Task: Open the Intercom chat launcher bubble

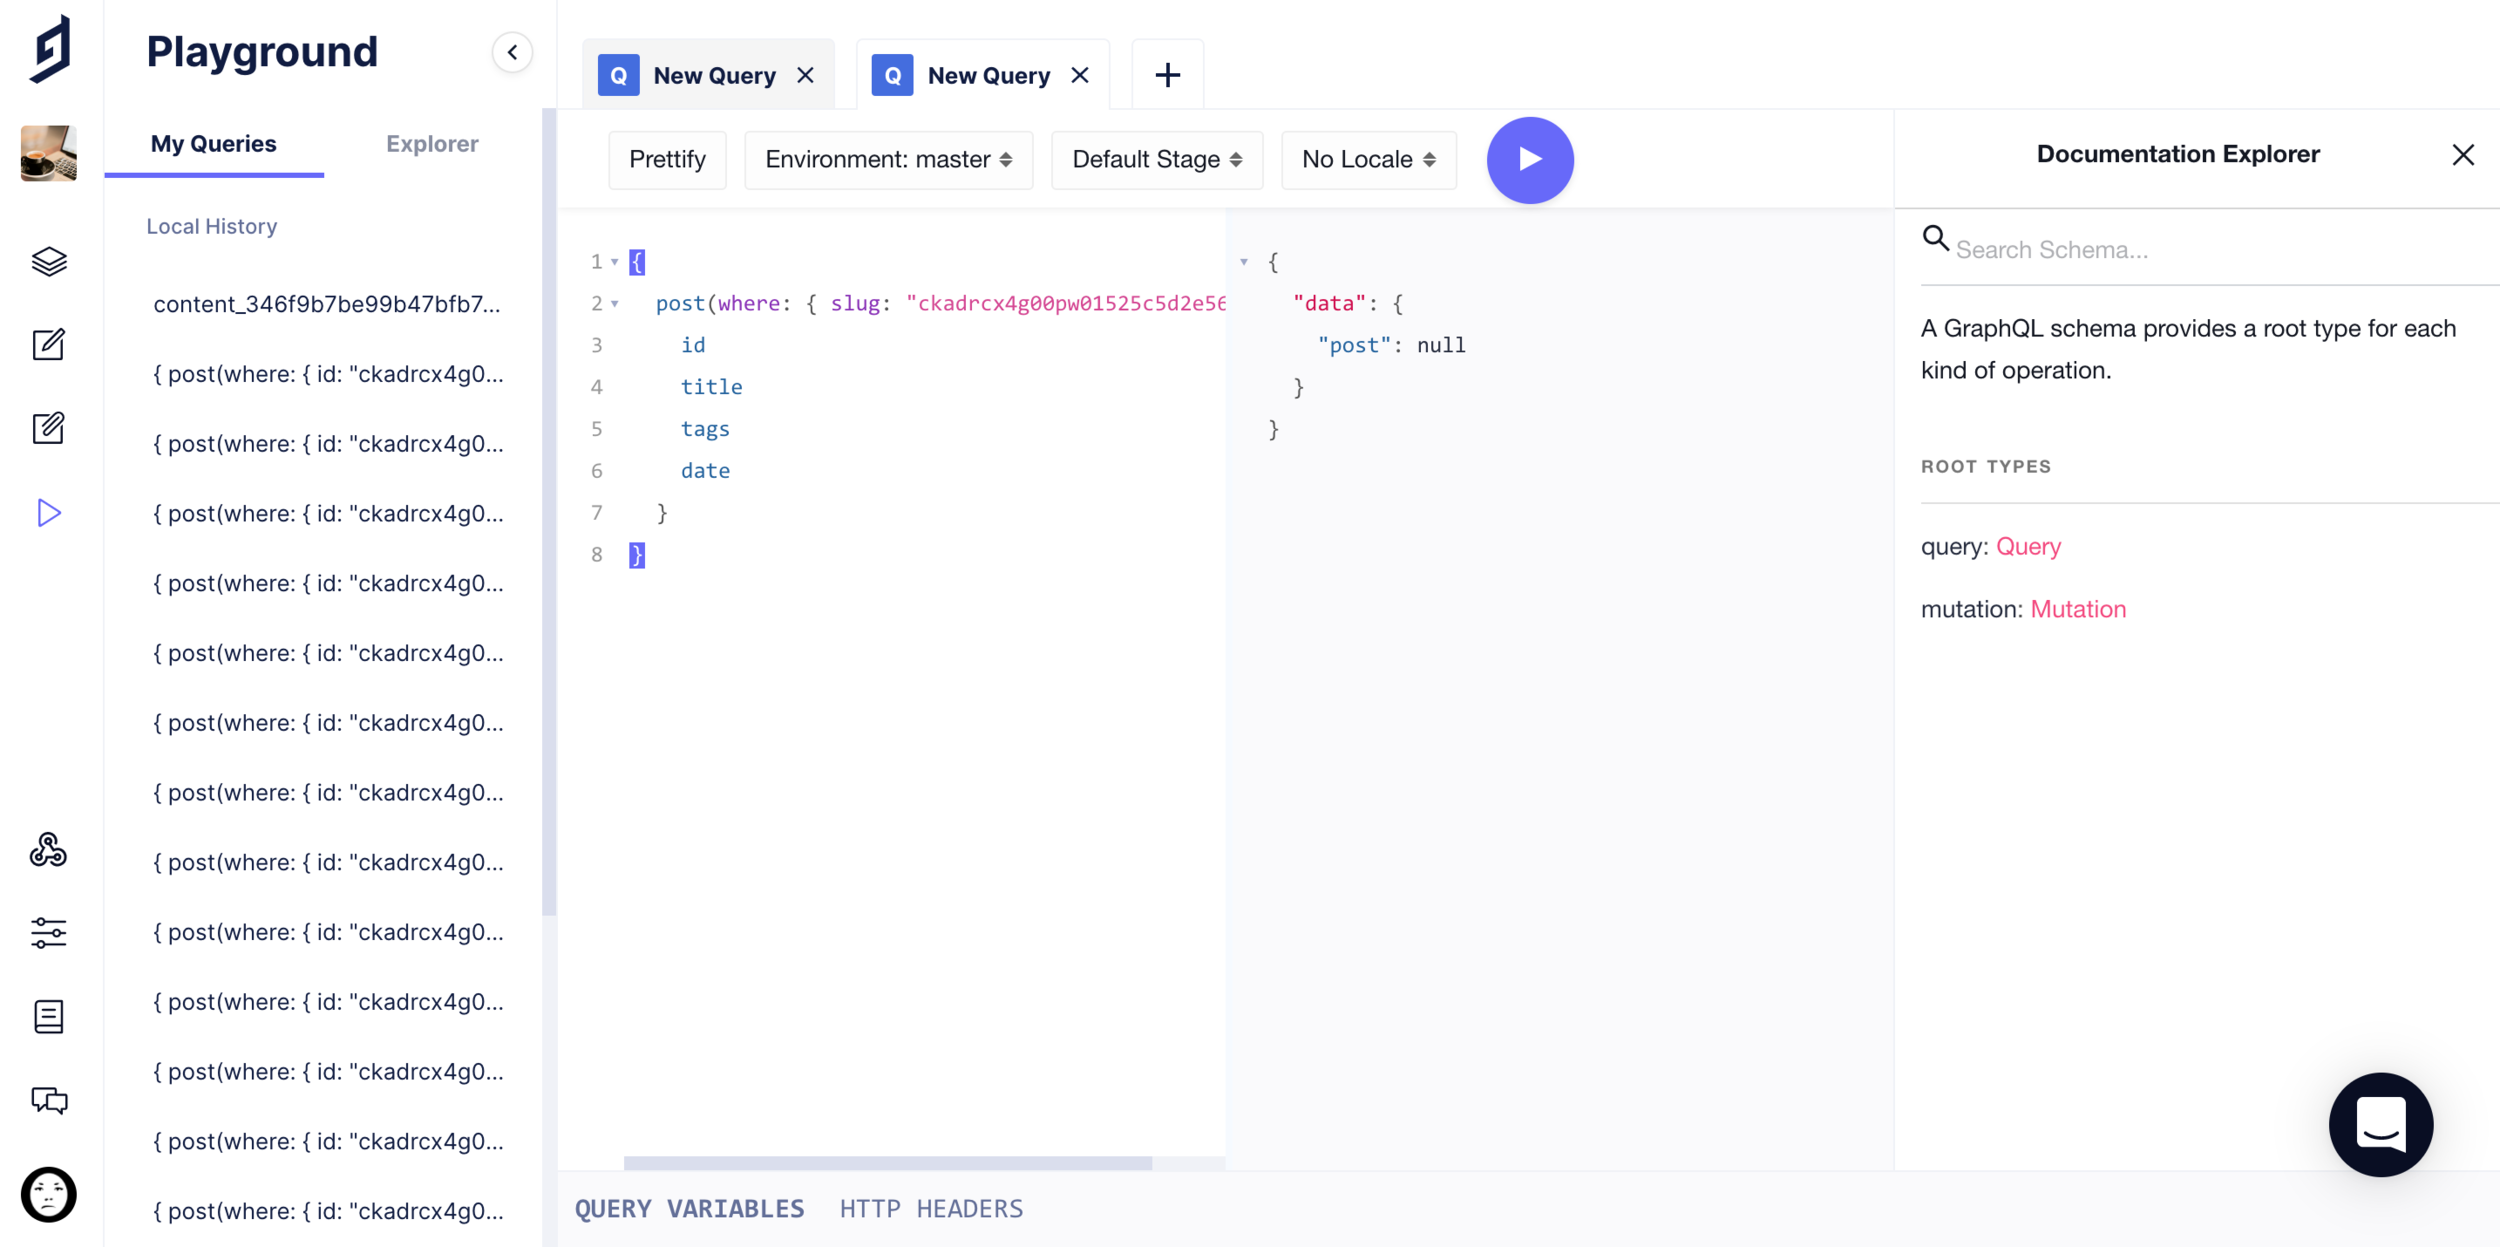Action: tap(2380, 1124)
